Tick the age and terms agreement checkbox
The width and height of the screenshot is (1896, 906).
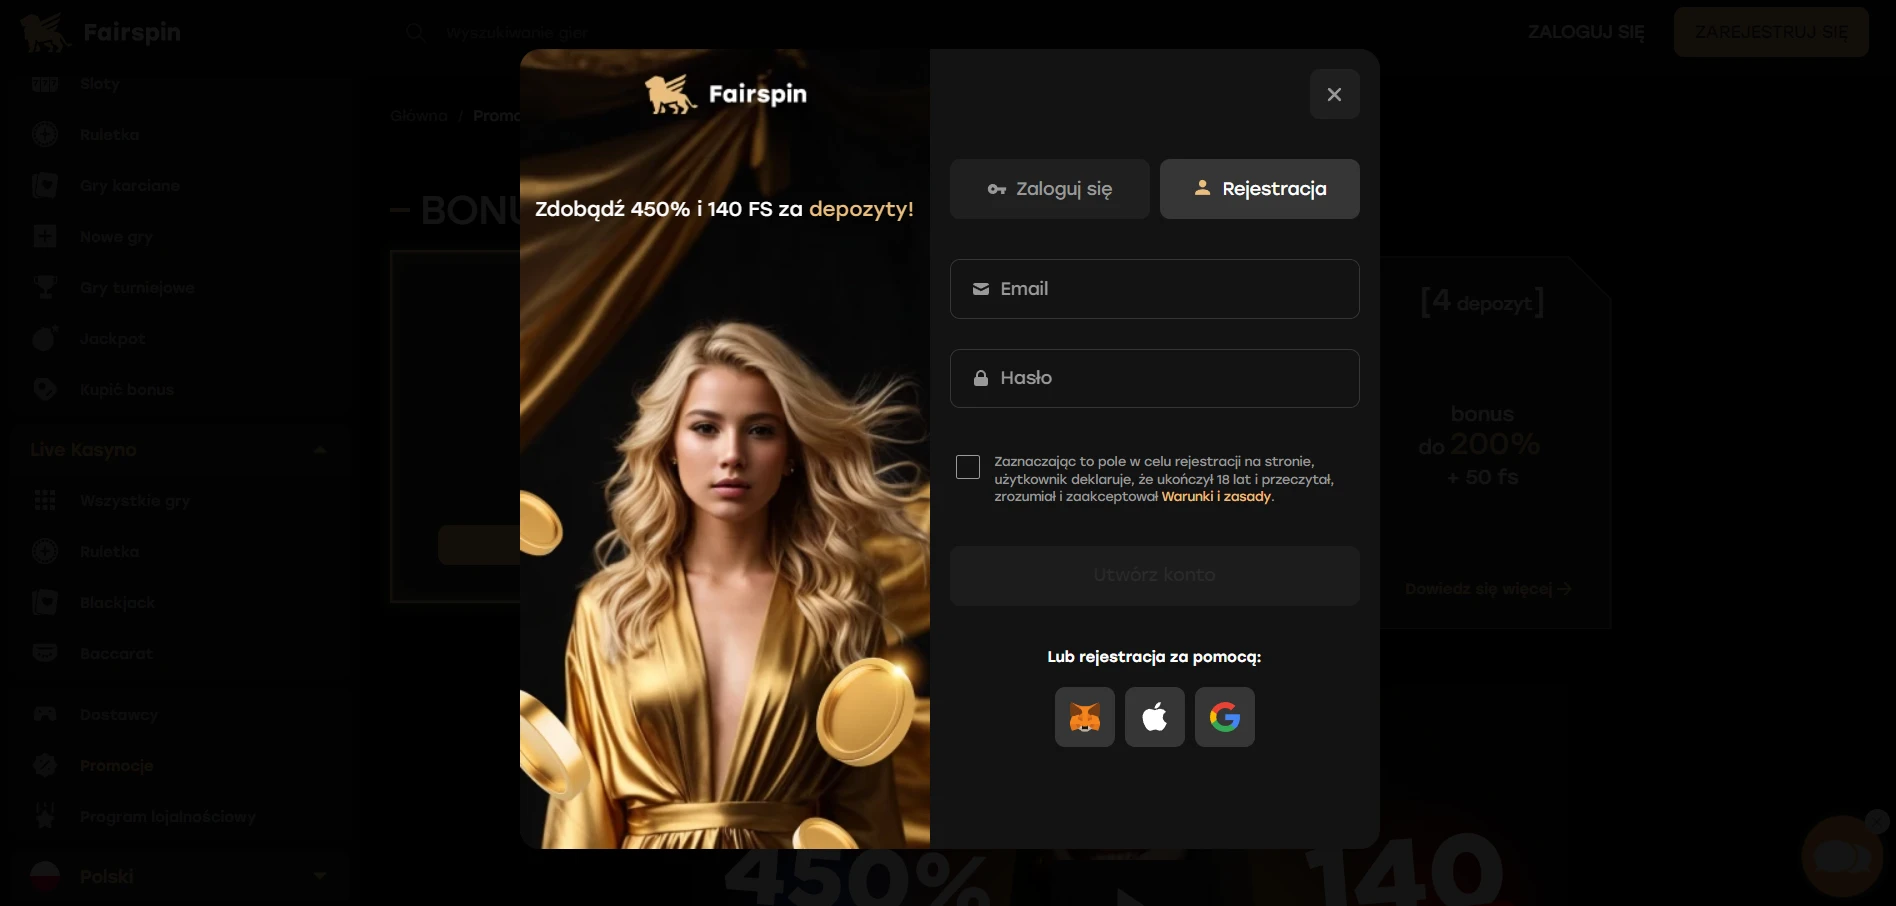pyautogui.click(x=968, y=467)
